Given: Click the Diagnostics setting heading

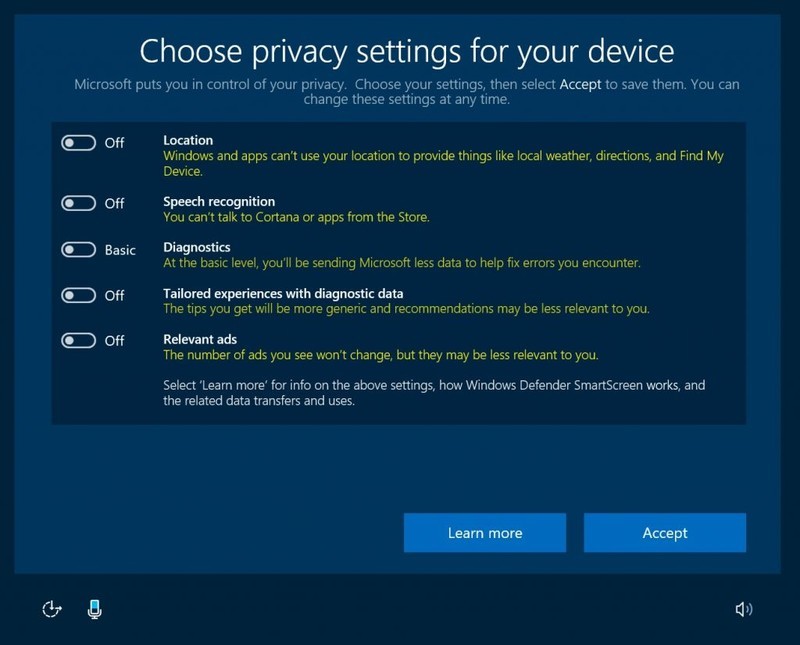Looking at the screenshot, I should [x=196, y=246].
